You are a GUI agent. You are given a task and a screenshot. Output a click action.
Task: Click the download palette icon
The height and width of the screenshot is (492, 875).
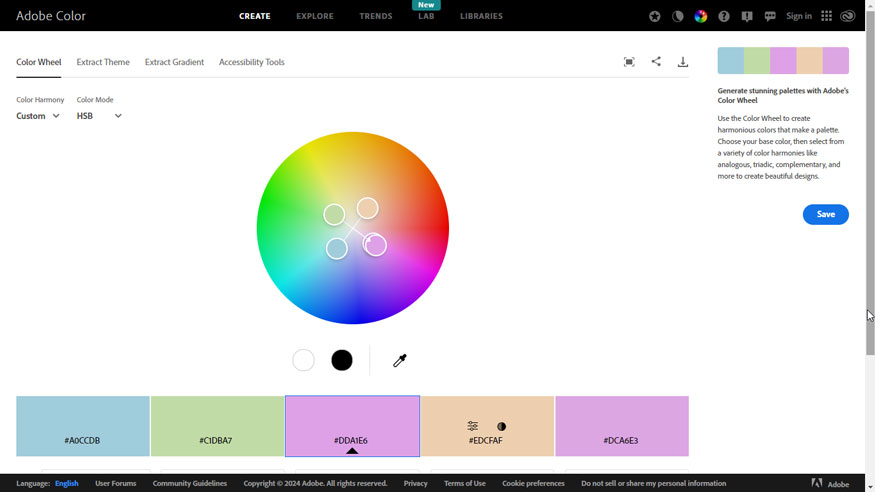682,62
